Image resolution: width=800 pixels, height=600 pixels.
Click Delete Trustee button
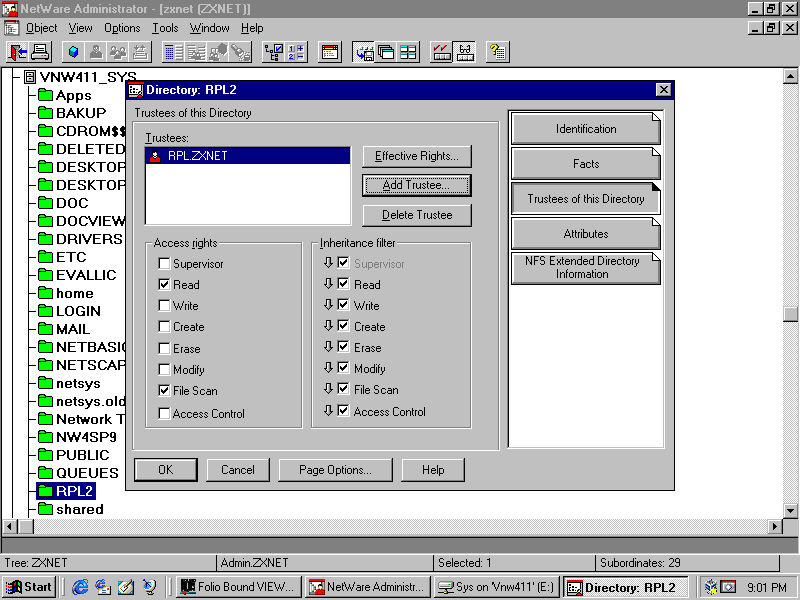(417, 215)
